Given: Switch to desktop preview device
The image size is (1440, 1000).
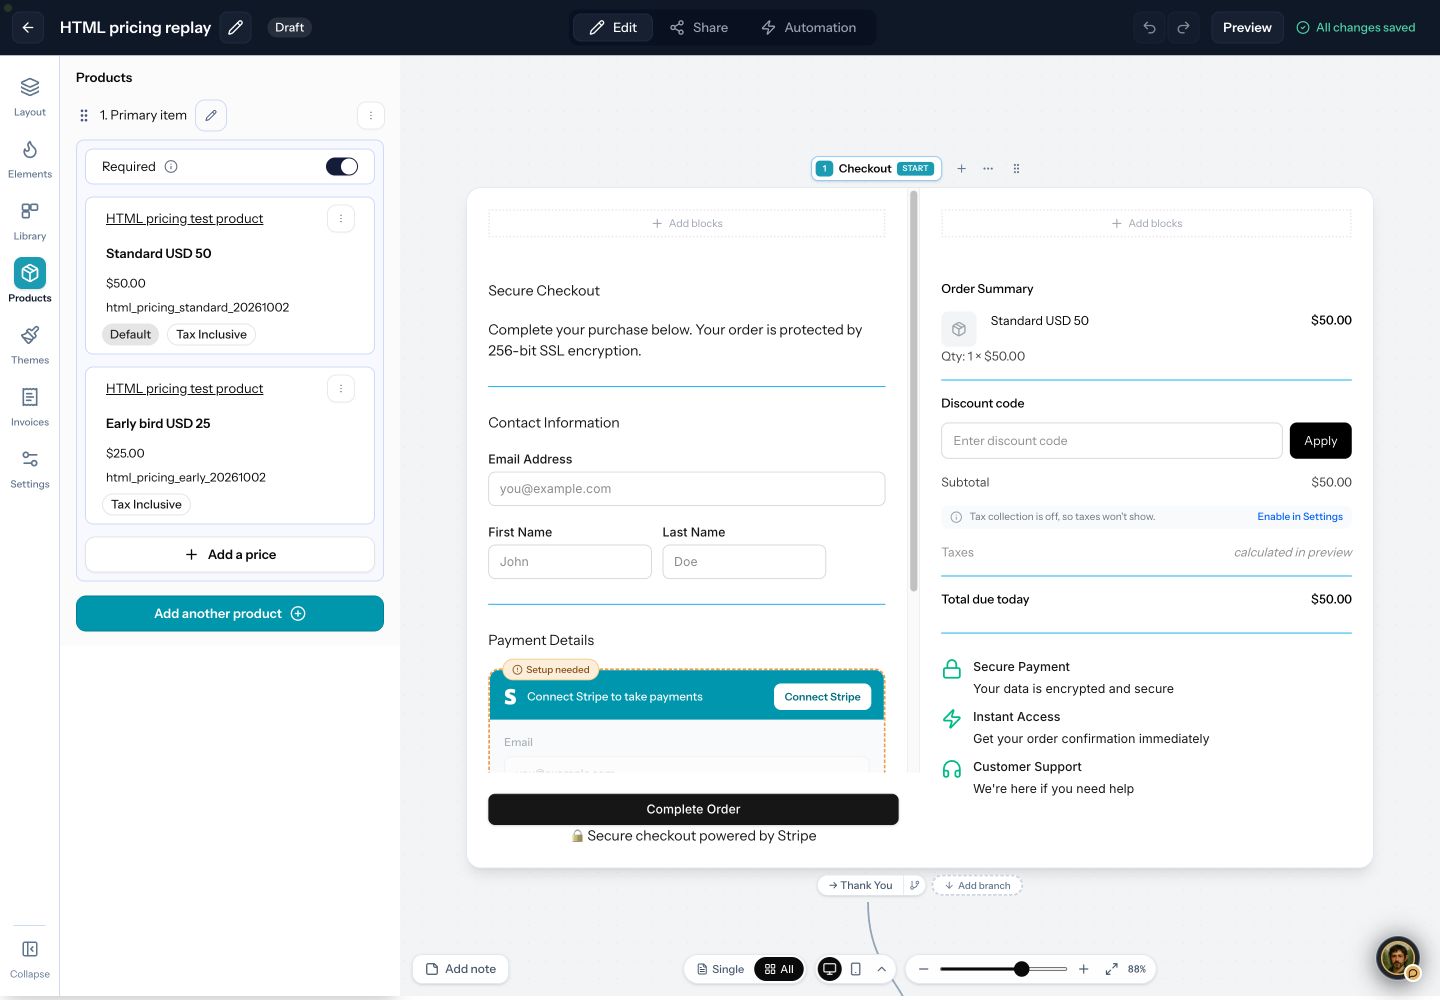Looking at the screenshot, I should tap(829, 969).
